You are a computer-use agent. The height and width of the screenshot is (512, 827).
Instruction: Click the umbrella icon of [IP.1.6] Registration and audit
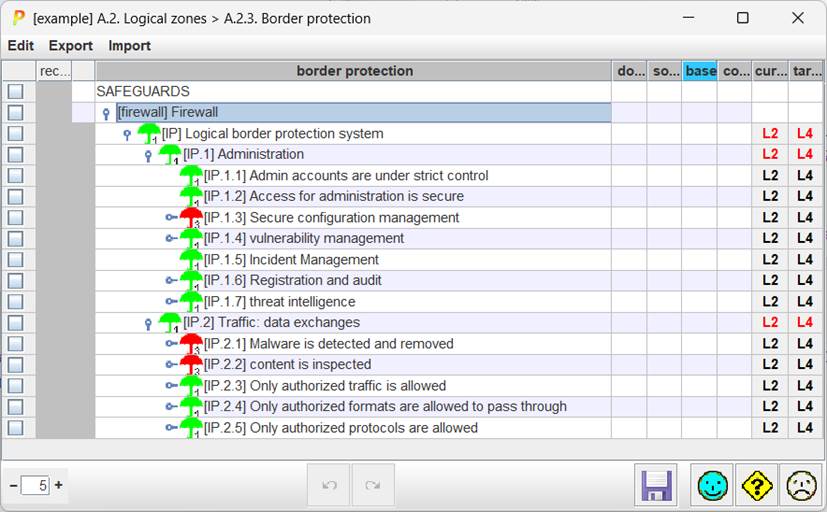pyautogui.click(x=191, y=281)
